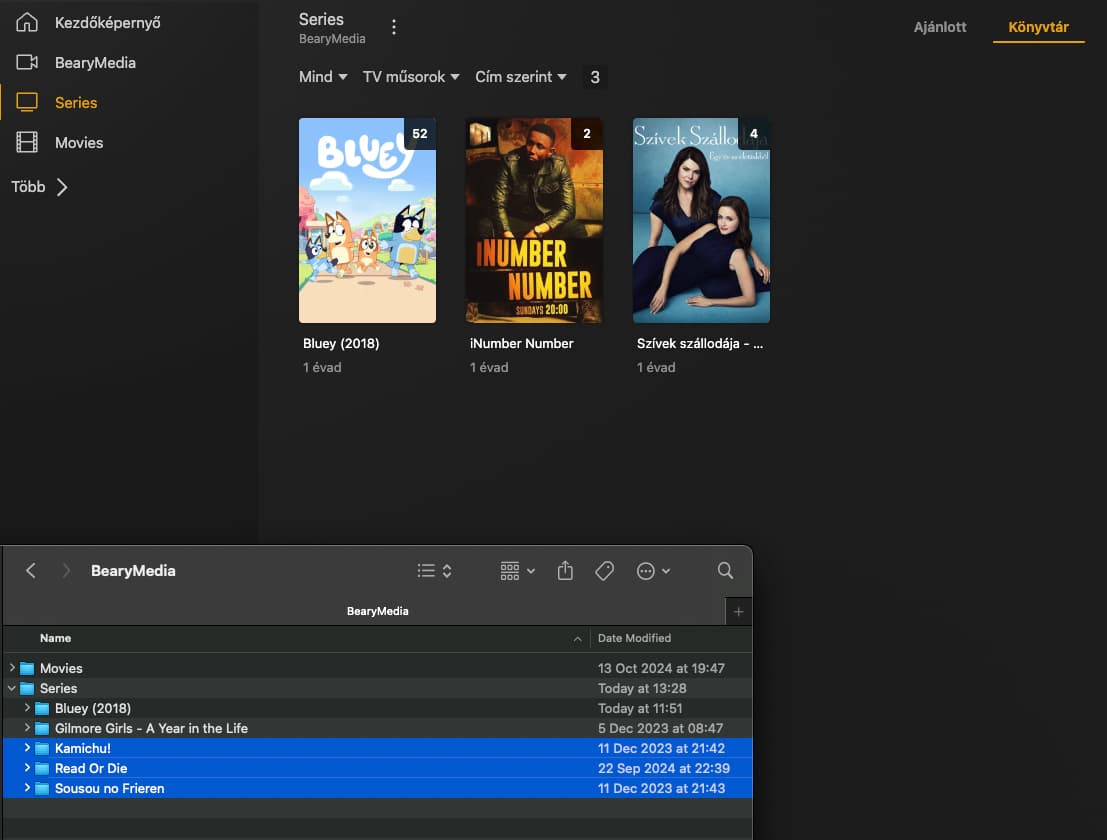The image size is (1107, 840).
Task: Click the BearyMedia camera icon in sidebar
Action: pyautogui.click(x=27, y=62)
